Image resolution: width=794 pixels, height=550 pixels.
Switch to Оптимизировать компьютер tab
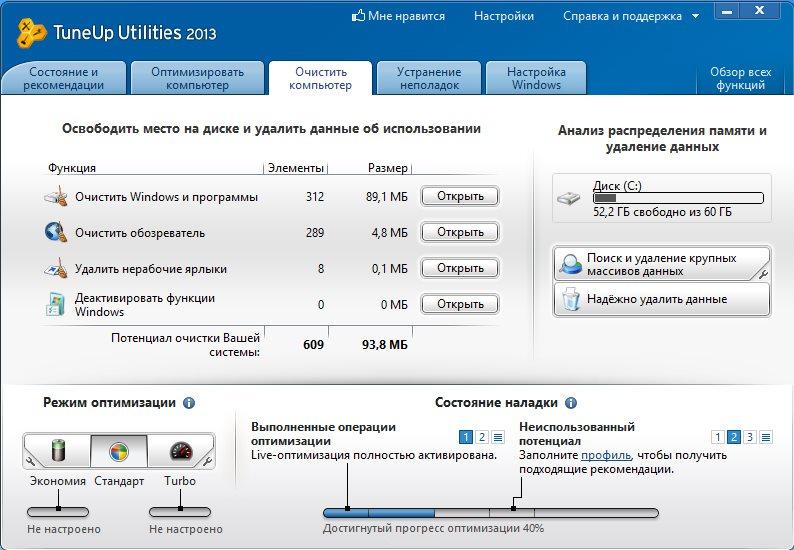coord(197,78)
